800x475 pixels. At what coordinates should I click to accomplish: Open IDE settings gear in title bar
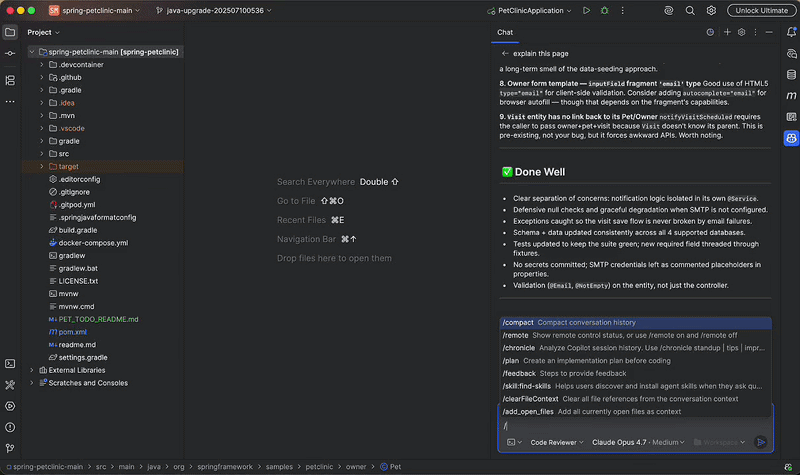click(x=711, y=10)
